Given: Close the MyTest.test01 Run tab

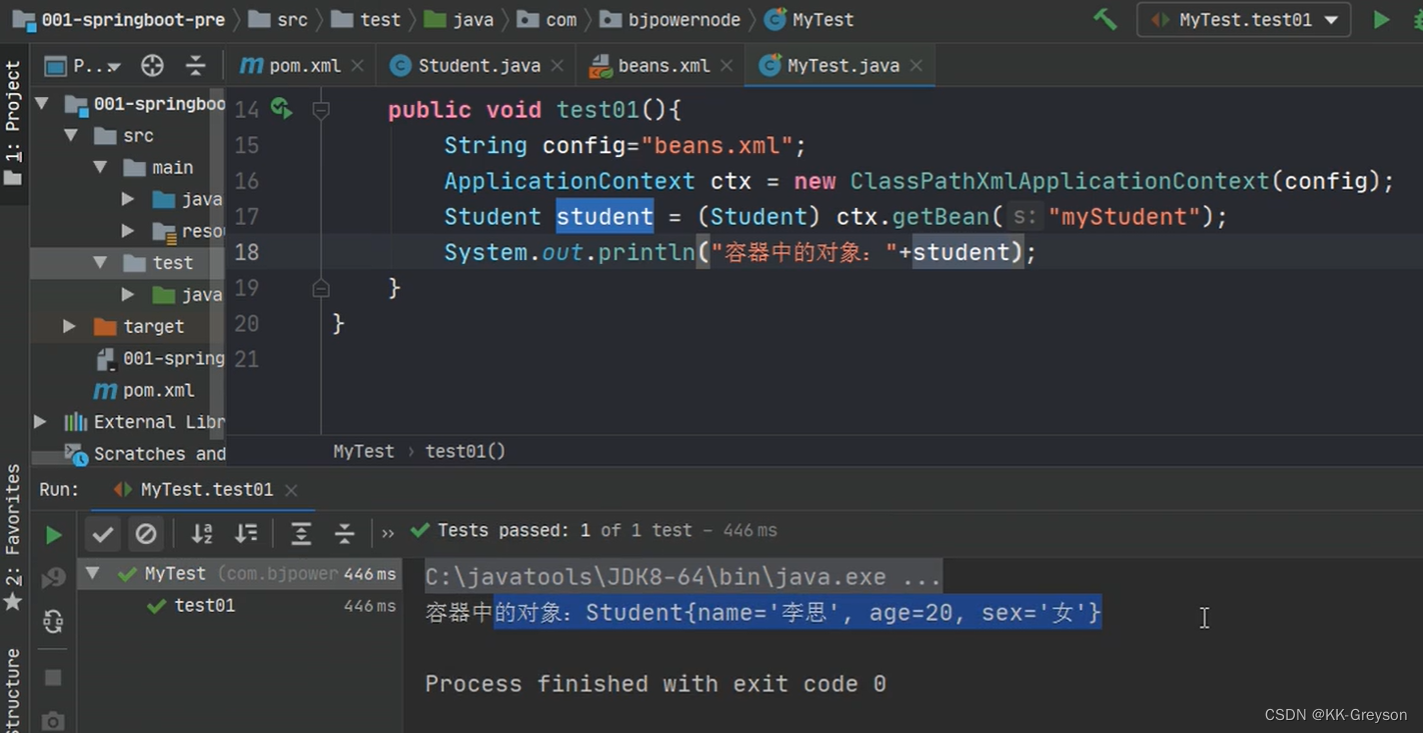Looking at the screenshot, I should (291, 490).
